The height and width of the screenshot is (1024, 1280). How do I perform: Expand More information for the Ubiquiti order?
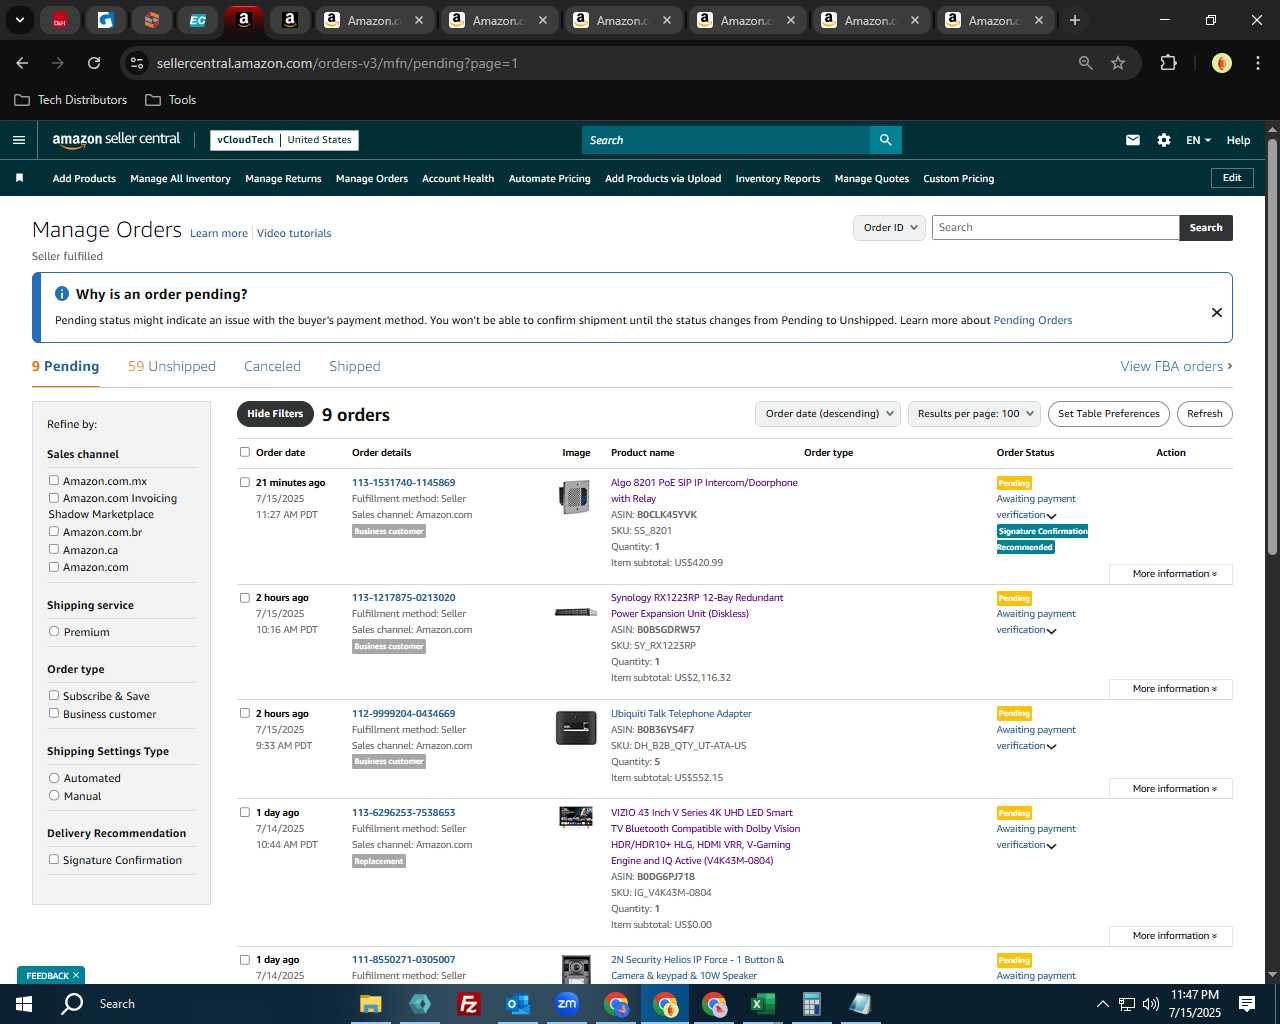coord(1171,789)
